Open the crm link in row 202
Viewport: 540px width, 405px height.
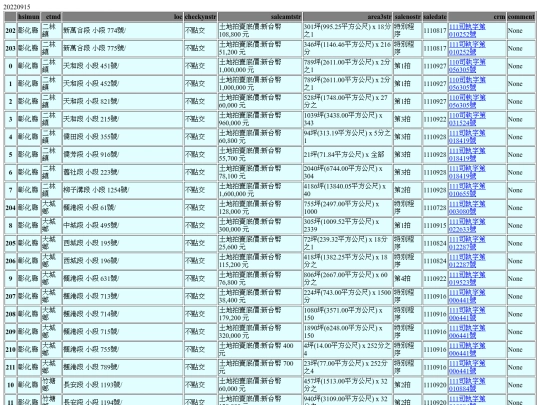[467, 30]
